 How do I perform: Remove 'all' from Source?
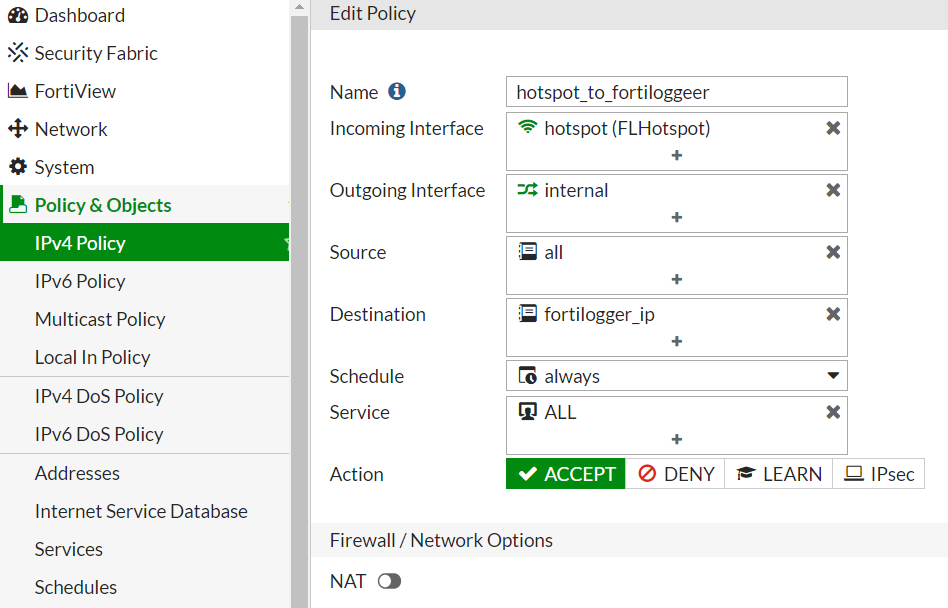pyautogui.click(x=833, y=252)
